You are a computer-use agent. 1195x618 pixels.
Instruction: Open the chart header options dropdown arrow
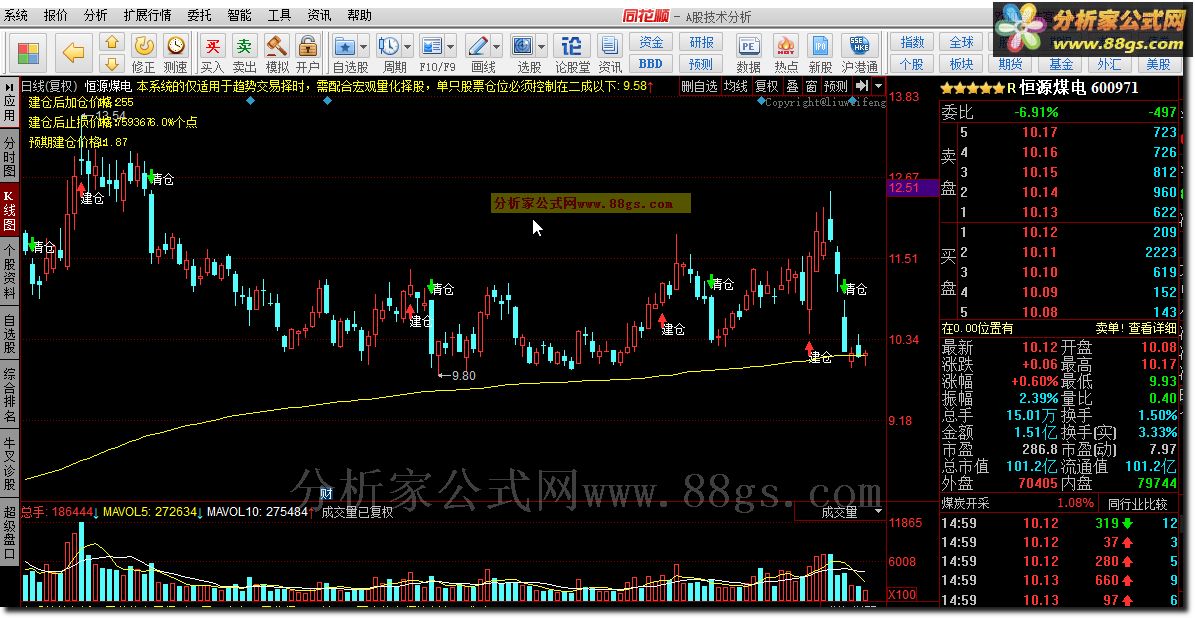pos(879,86)
